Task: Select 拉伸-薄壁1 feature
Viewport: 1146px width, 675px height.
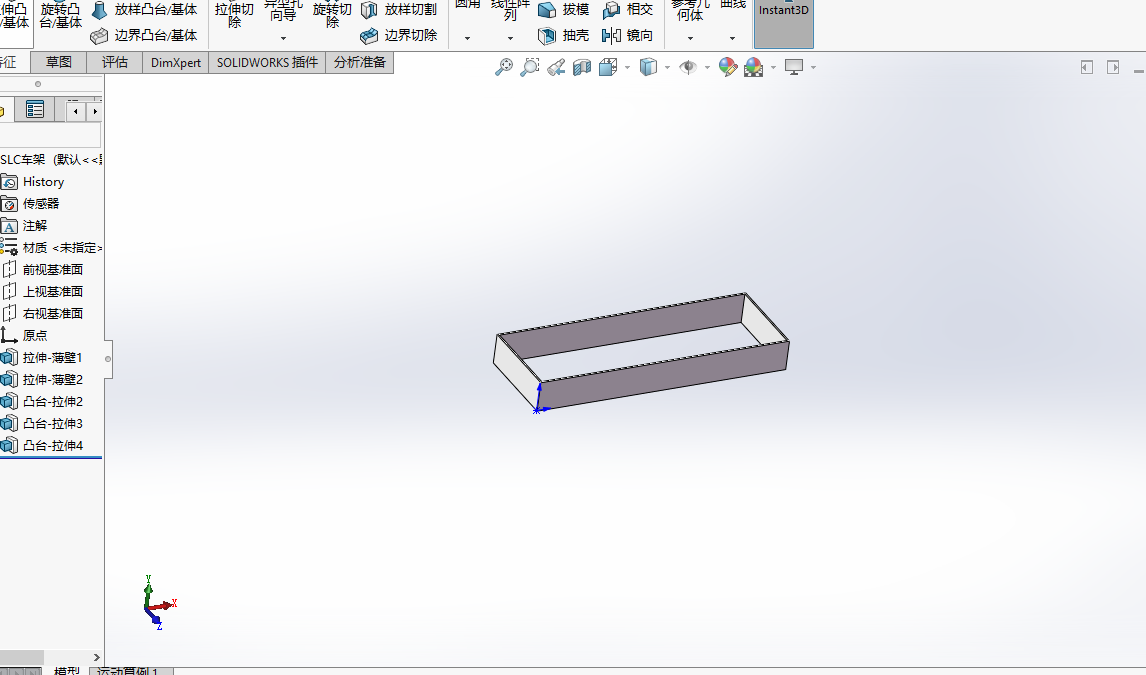Action: pyautogui.click(x=51, y=357)
